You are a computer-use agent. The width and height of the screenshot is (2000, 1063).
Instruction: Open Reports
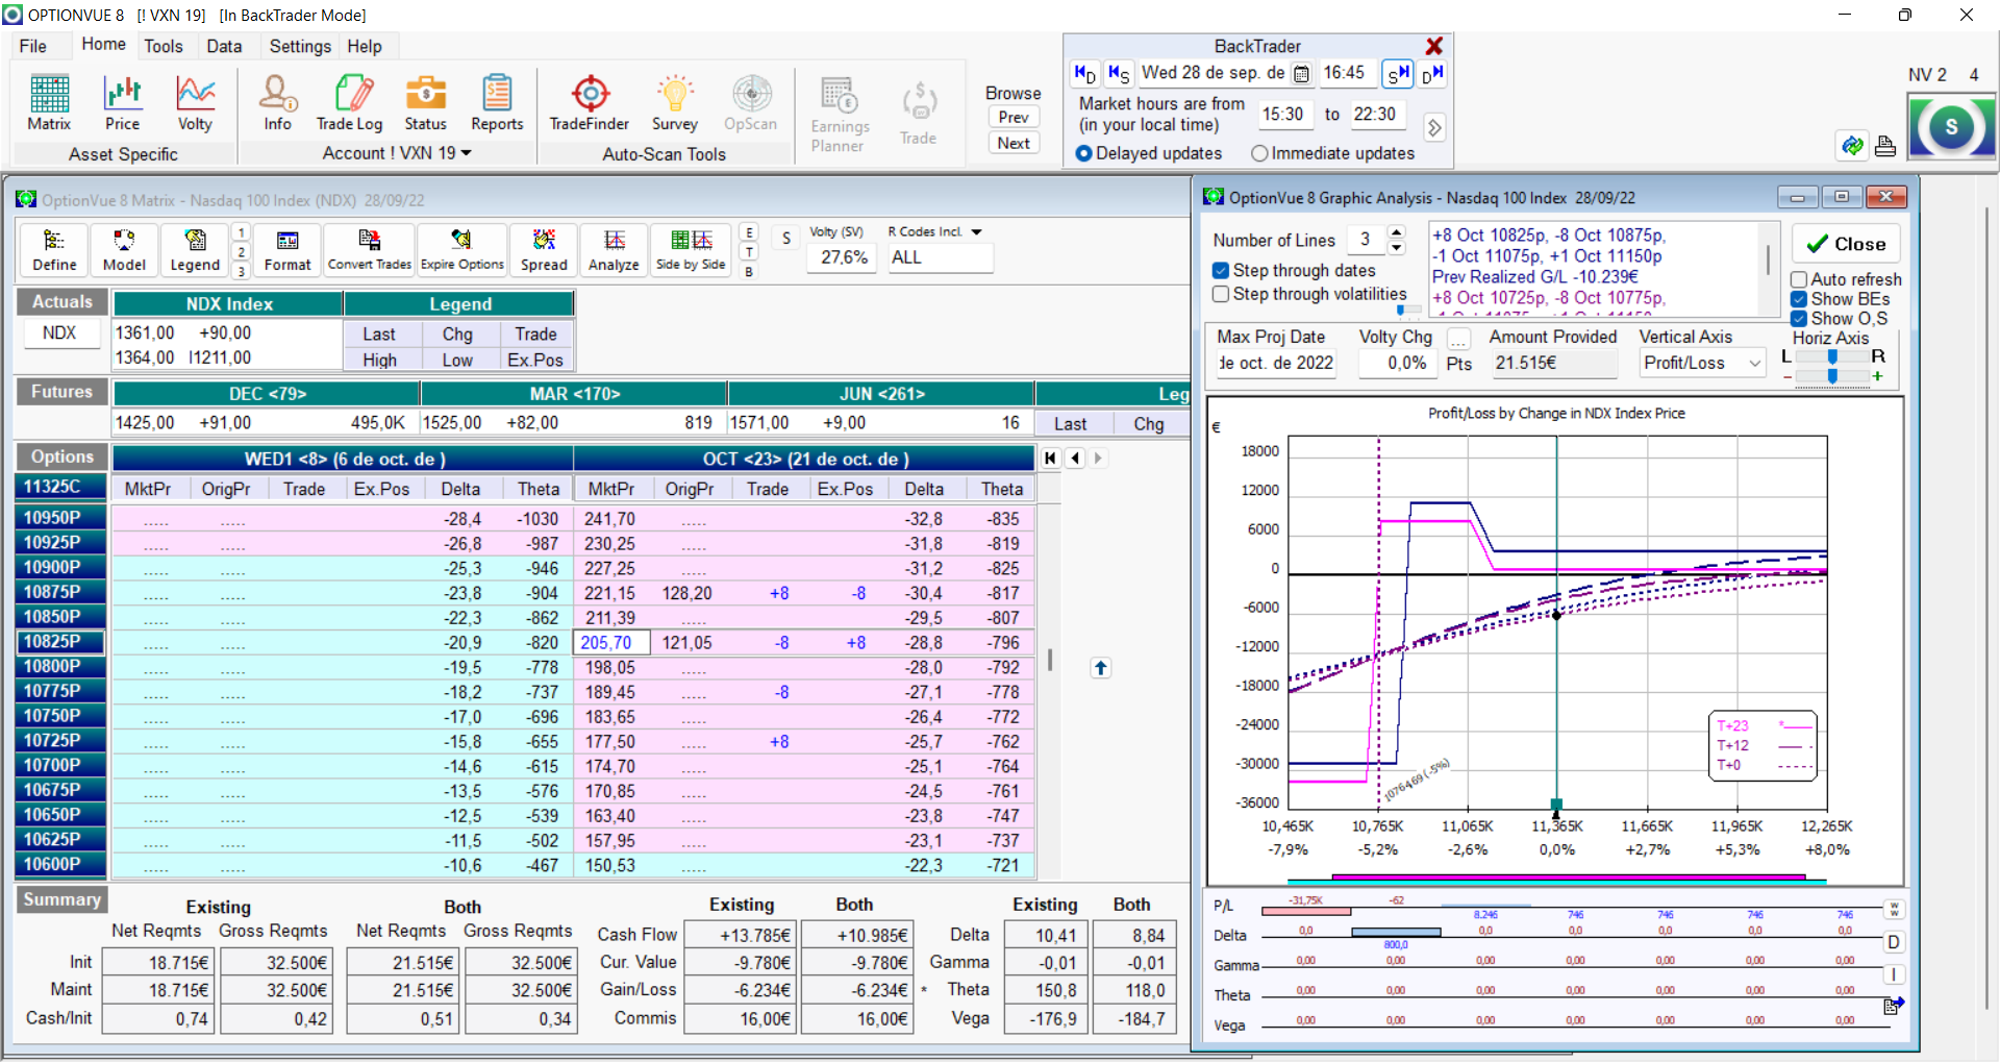point(497,103)
